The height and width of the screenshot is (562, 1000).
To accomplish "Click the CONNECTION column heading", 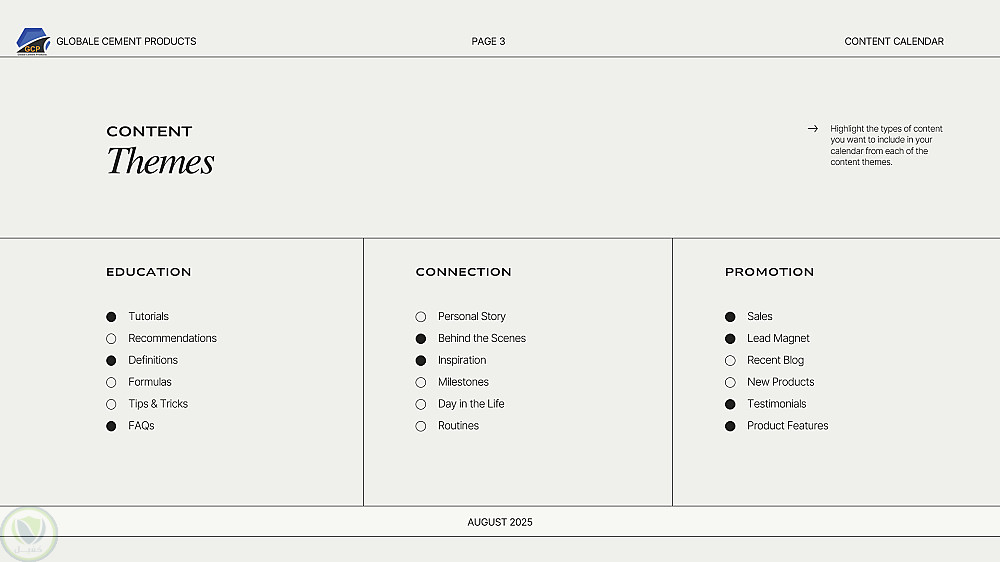I will [463, 272].
